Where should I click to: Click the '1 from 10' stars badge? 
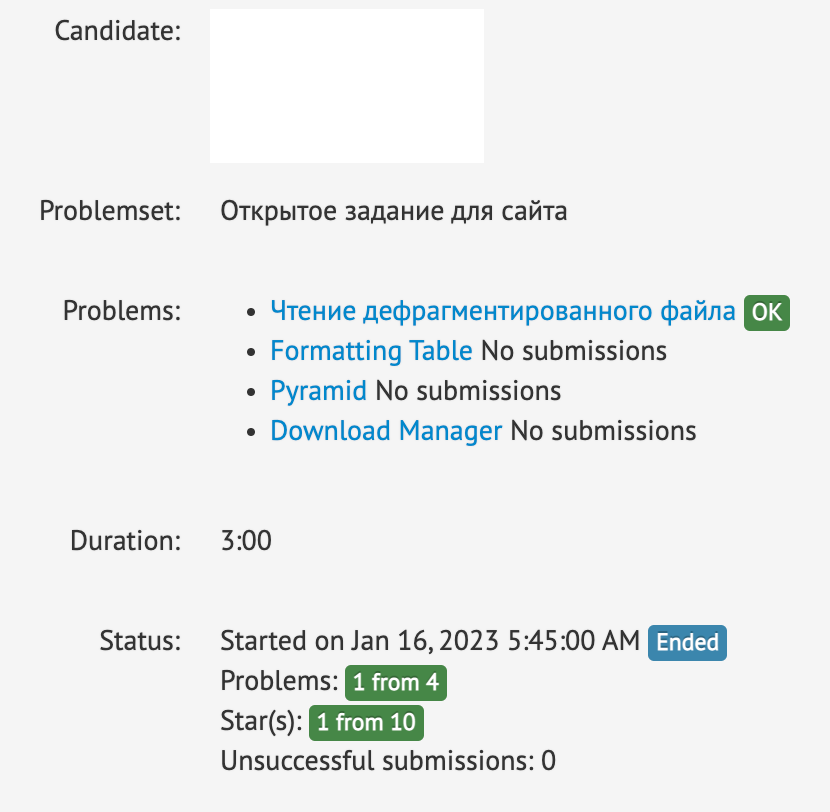tap(367, 722)
